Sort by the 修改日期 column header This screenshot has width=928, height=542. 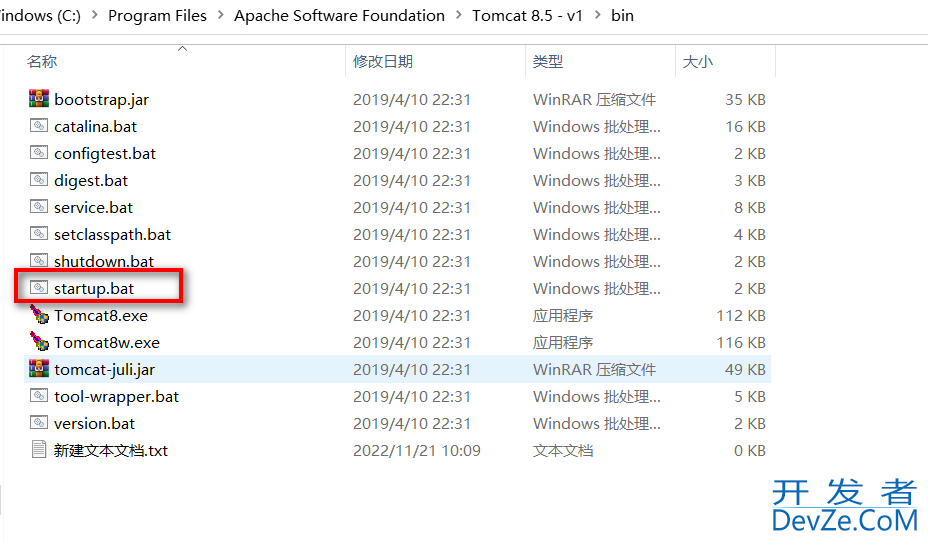(x=383, y=62)
